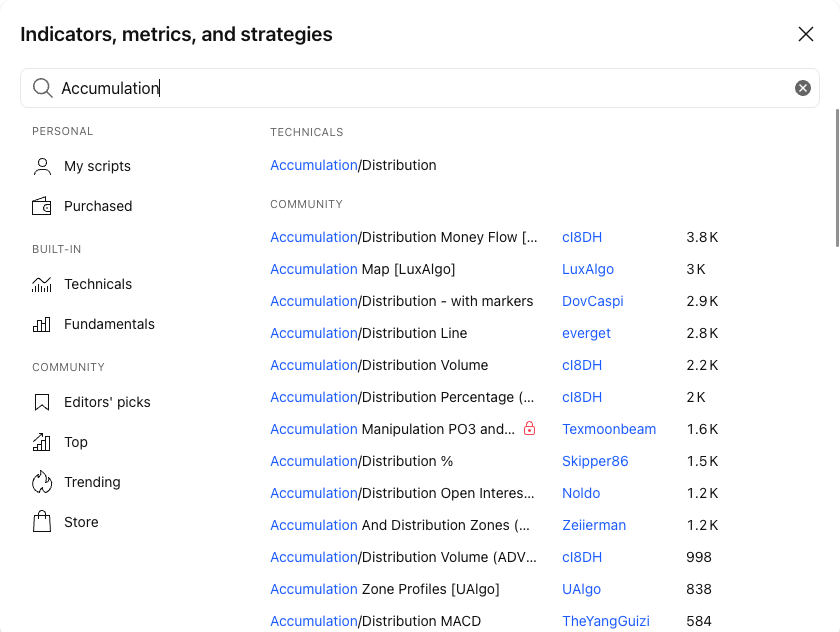This screenshot has width=840, height=632.
Task: Open author UAlgo's profile
Action: [x=581, y=589]
